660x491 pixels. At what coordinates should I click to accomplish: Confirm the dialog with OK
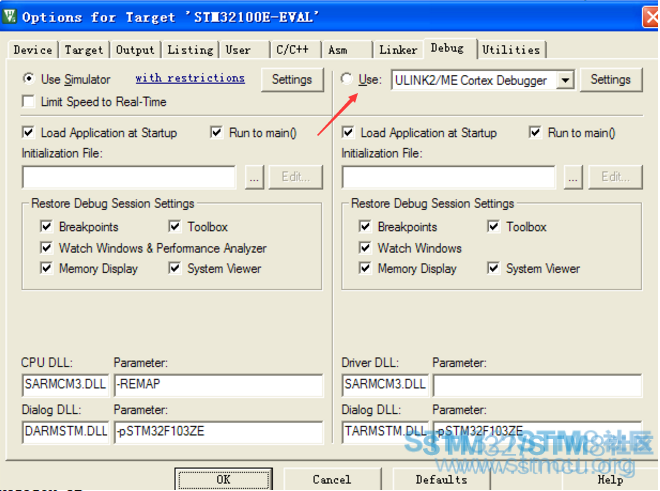pos(224,479)
